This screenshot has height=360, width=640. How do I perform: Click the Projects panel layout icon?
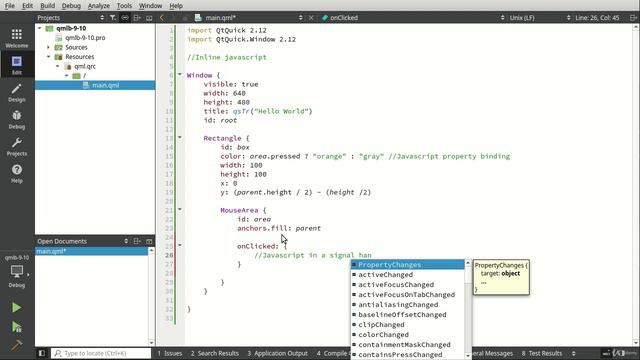[149, 18]
